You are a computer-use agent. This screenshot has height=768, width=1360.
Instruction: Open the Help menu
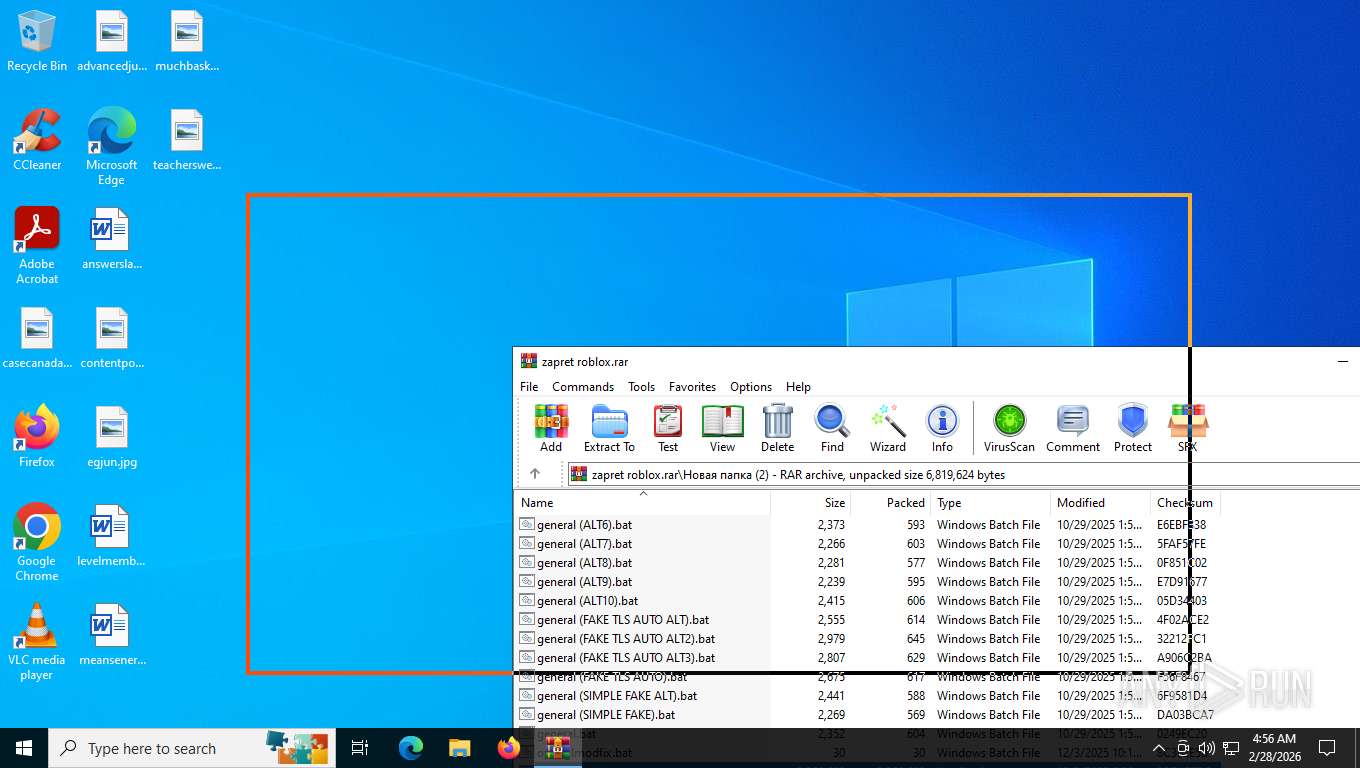[798, 387]
